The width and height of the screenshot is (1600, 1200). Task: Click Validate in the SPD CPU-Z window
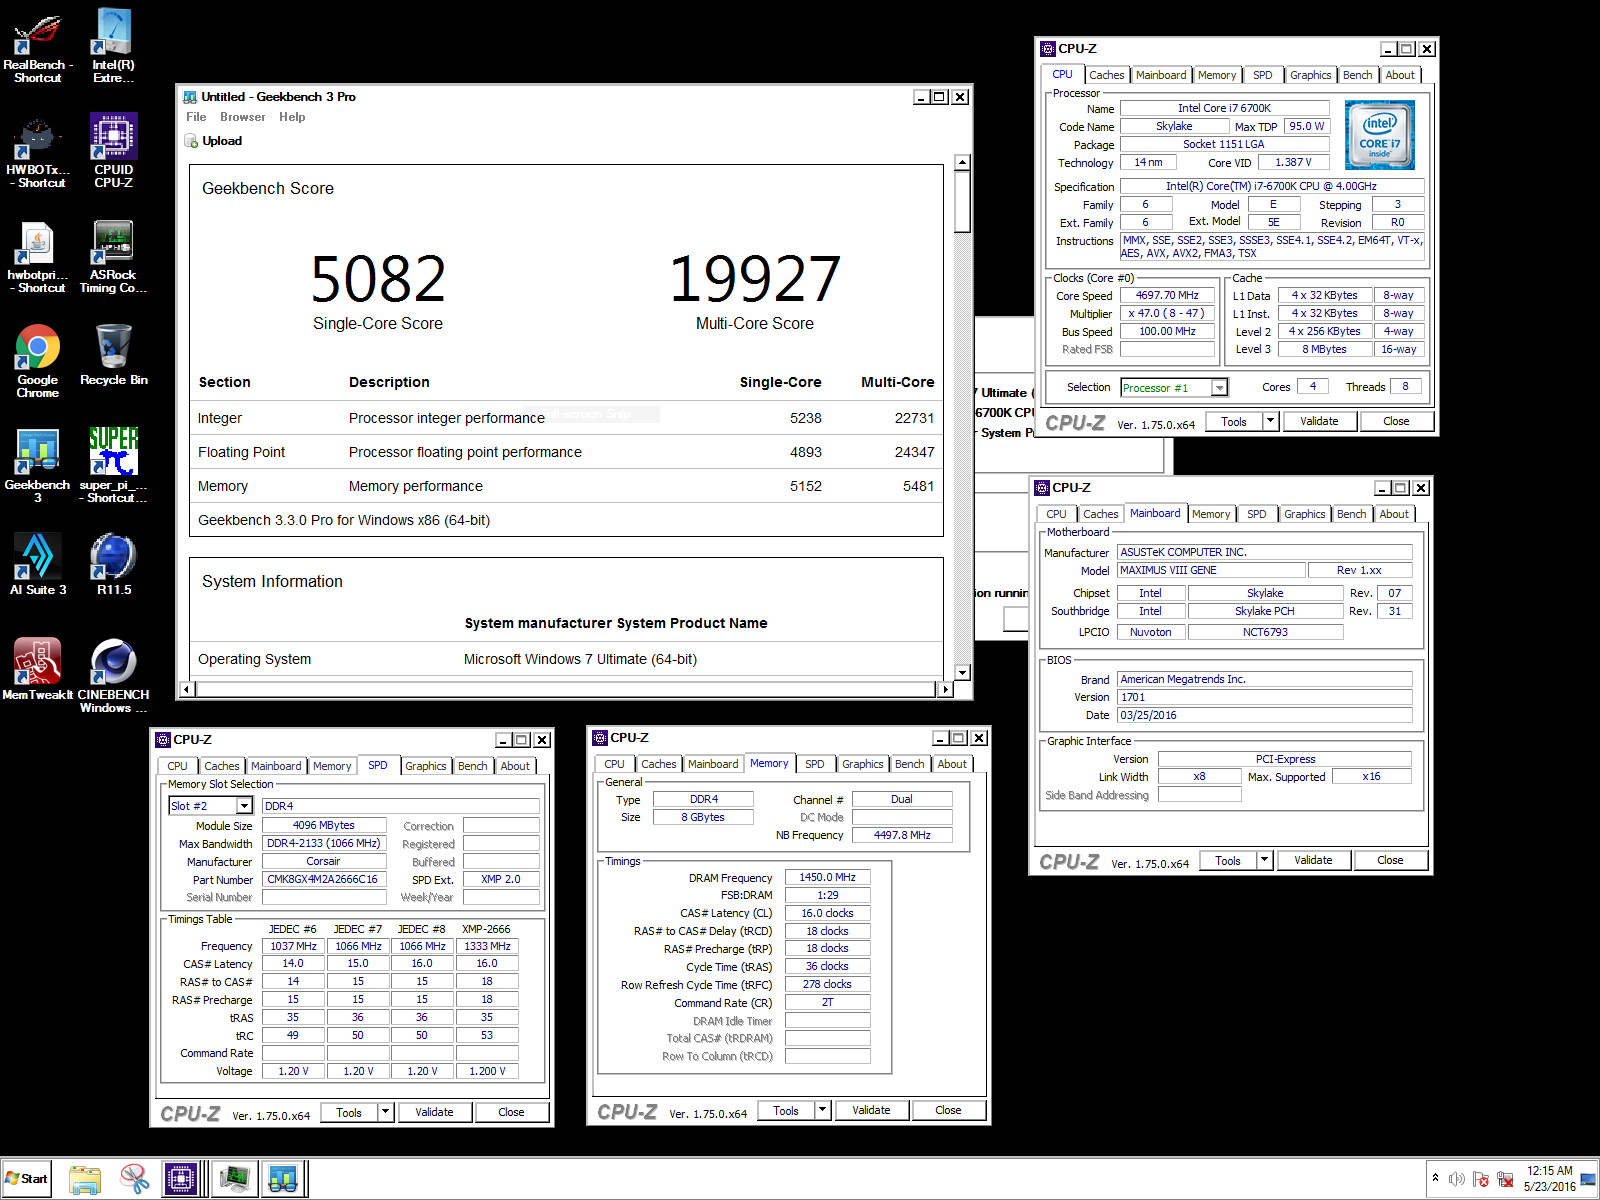point(434,1112)
